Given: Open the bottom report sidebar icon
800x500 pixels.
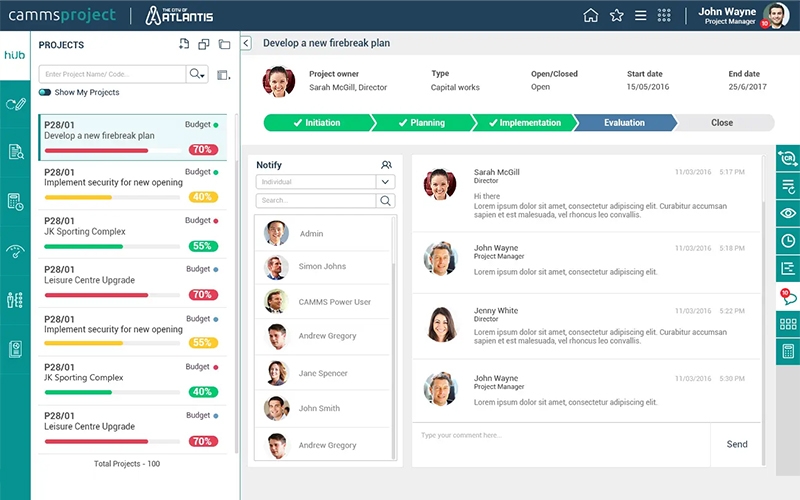Looking at the screenshot, I should pyautogui.click(x=15, y=349).
